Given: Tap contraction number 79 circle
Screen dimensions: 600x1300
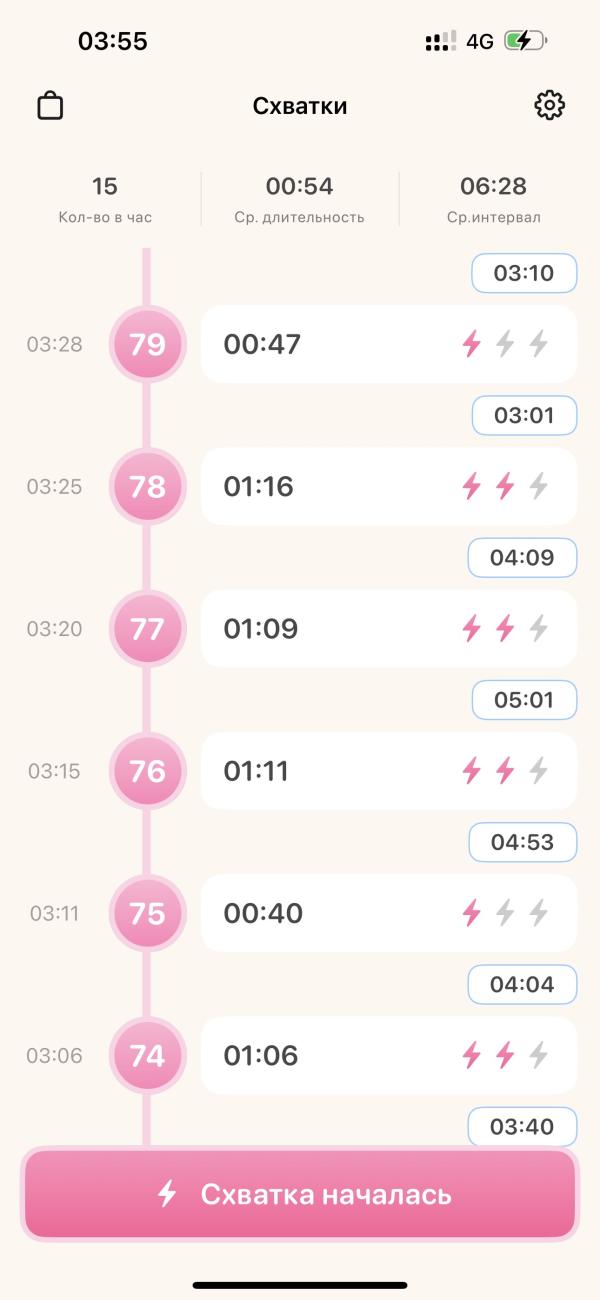Looking at the screenshot, I should click(x=147, y=345).
